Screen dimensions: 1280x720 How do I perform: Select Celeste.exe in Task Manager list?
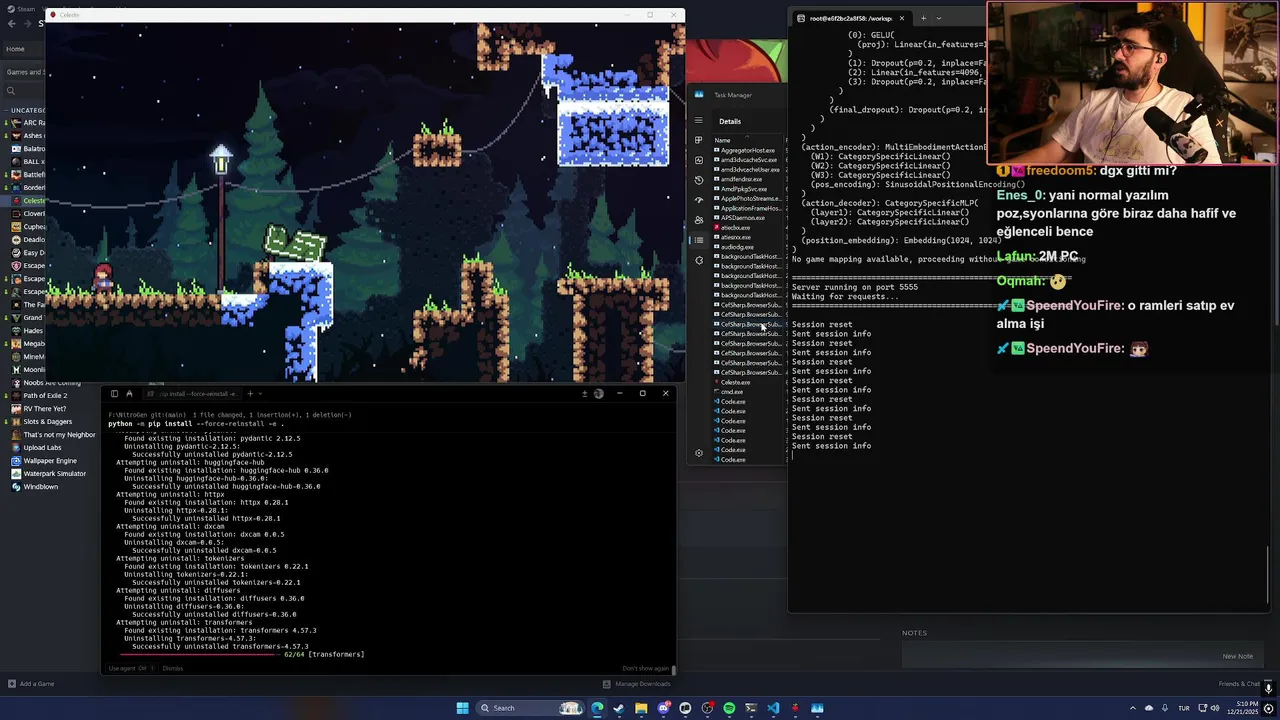click(x=735, y=382)
